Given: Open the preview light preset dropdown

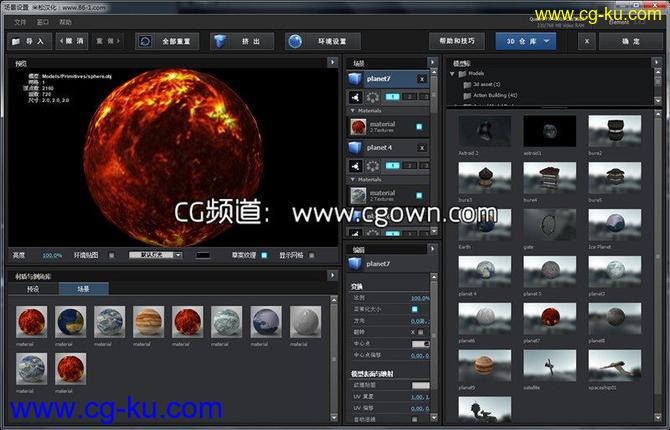Looking at the screenshot, I should click(156, 255).
